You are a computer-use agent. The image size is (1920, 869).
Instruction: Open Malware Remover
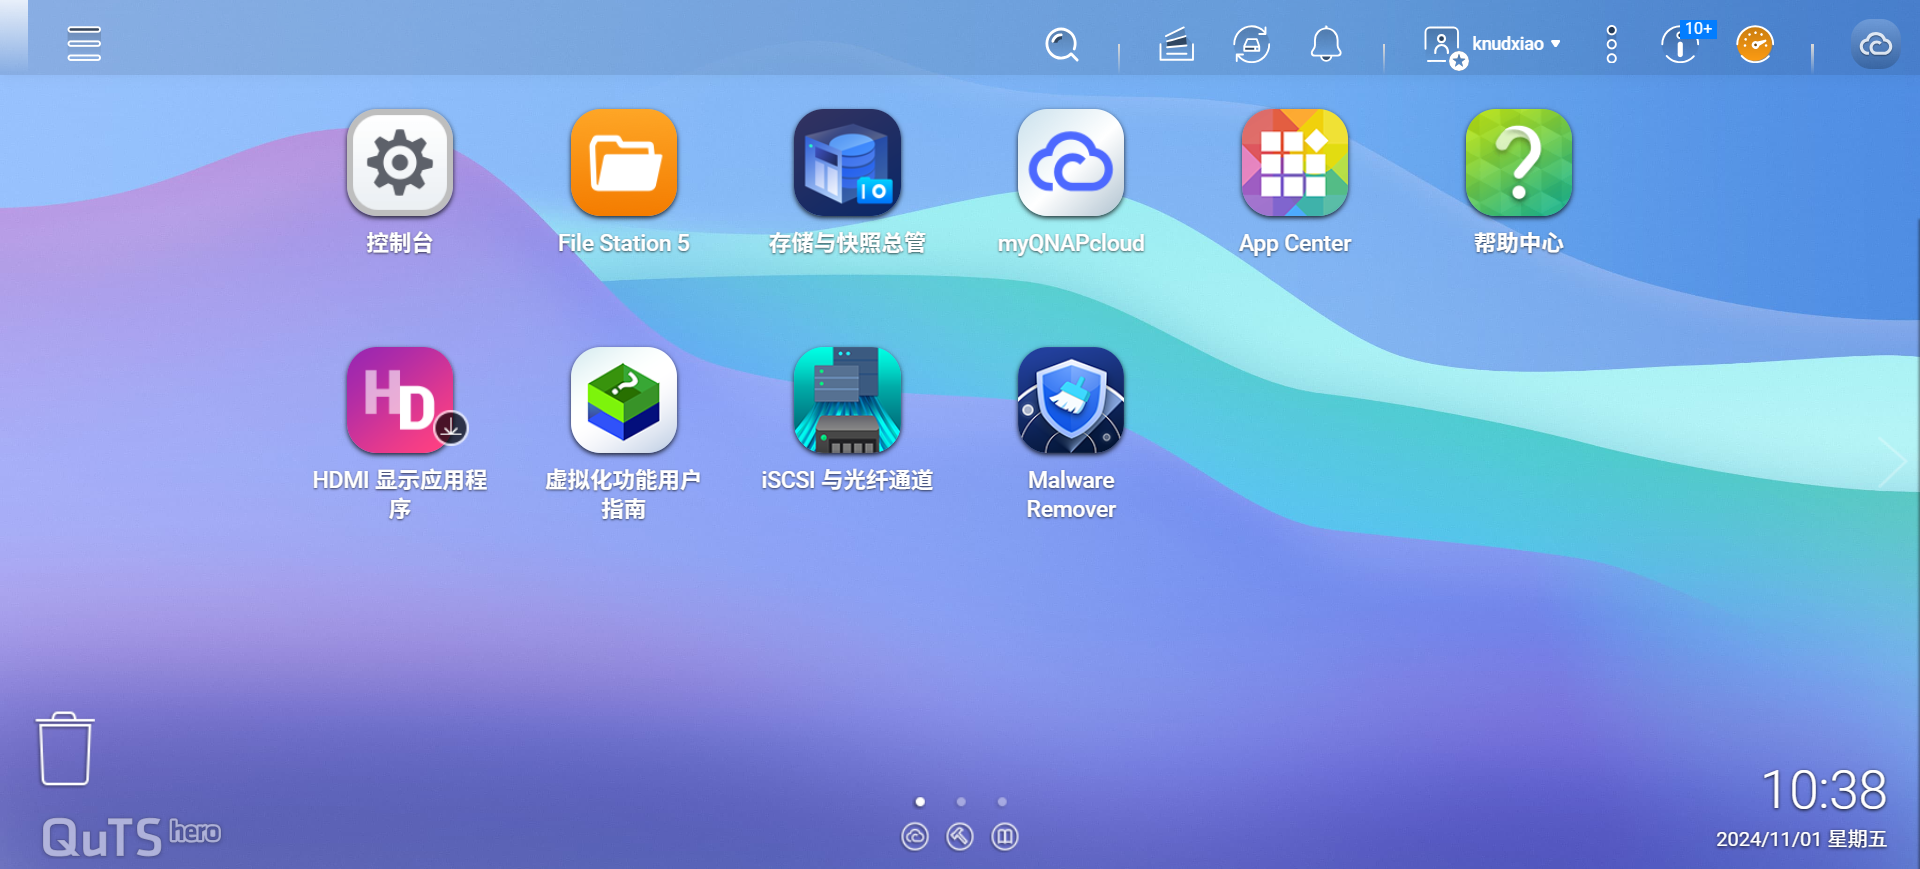tap(1071, 400)
